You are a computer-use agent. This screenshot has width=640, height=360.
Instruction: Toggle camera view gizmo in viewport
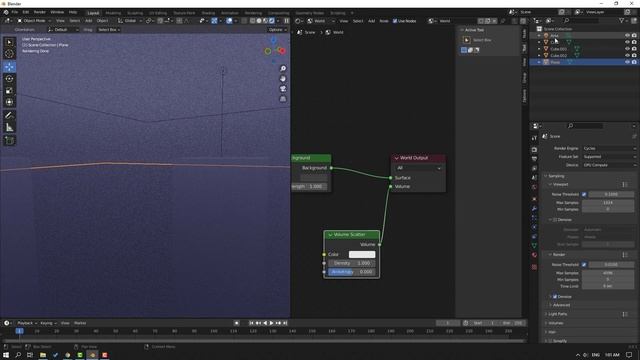pyautogui.click(x=283, y=89)
